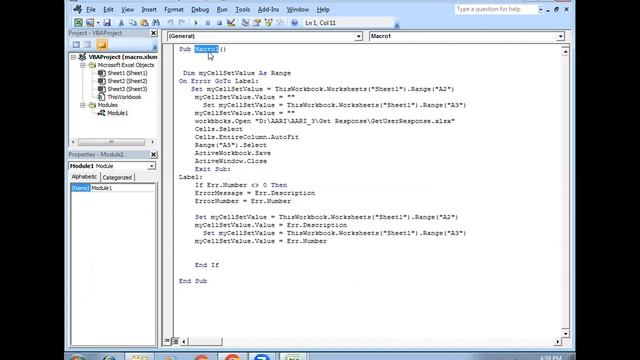Image resolution: width=640 pixels, height=360 pixels.
Task: Open the Format menu
Action: tap(174, 9)
